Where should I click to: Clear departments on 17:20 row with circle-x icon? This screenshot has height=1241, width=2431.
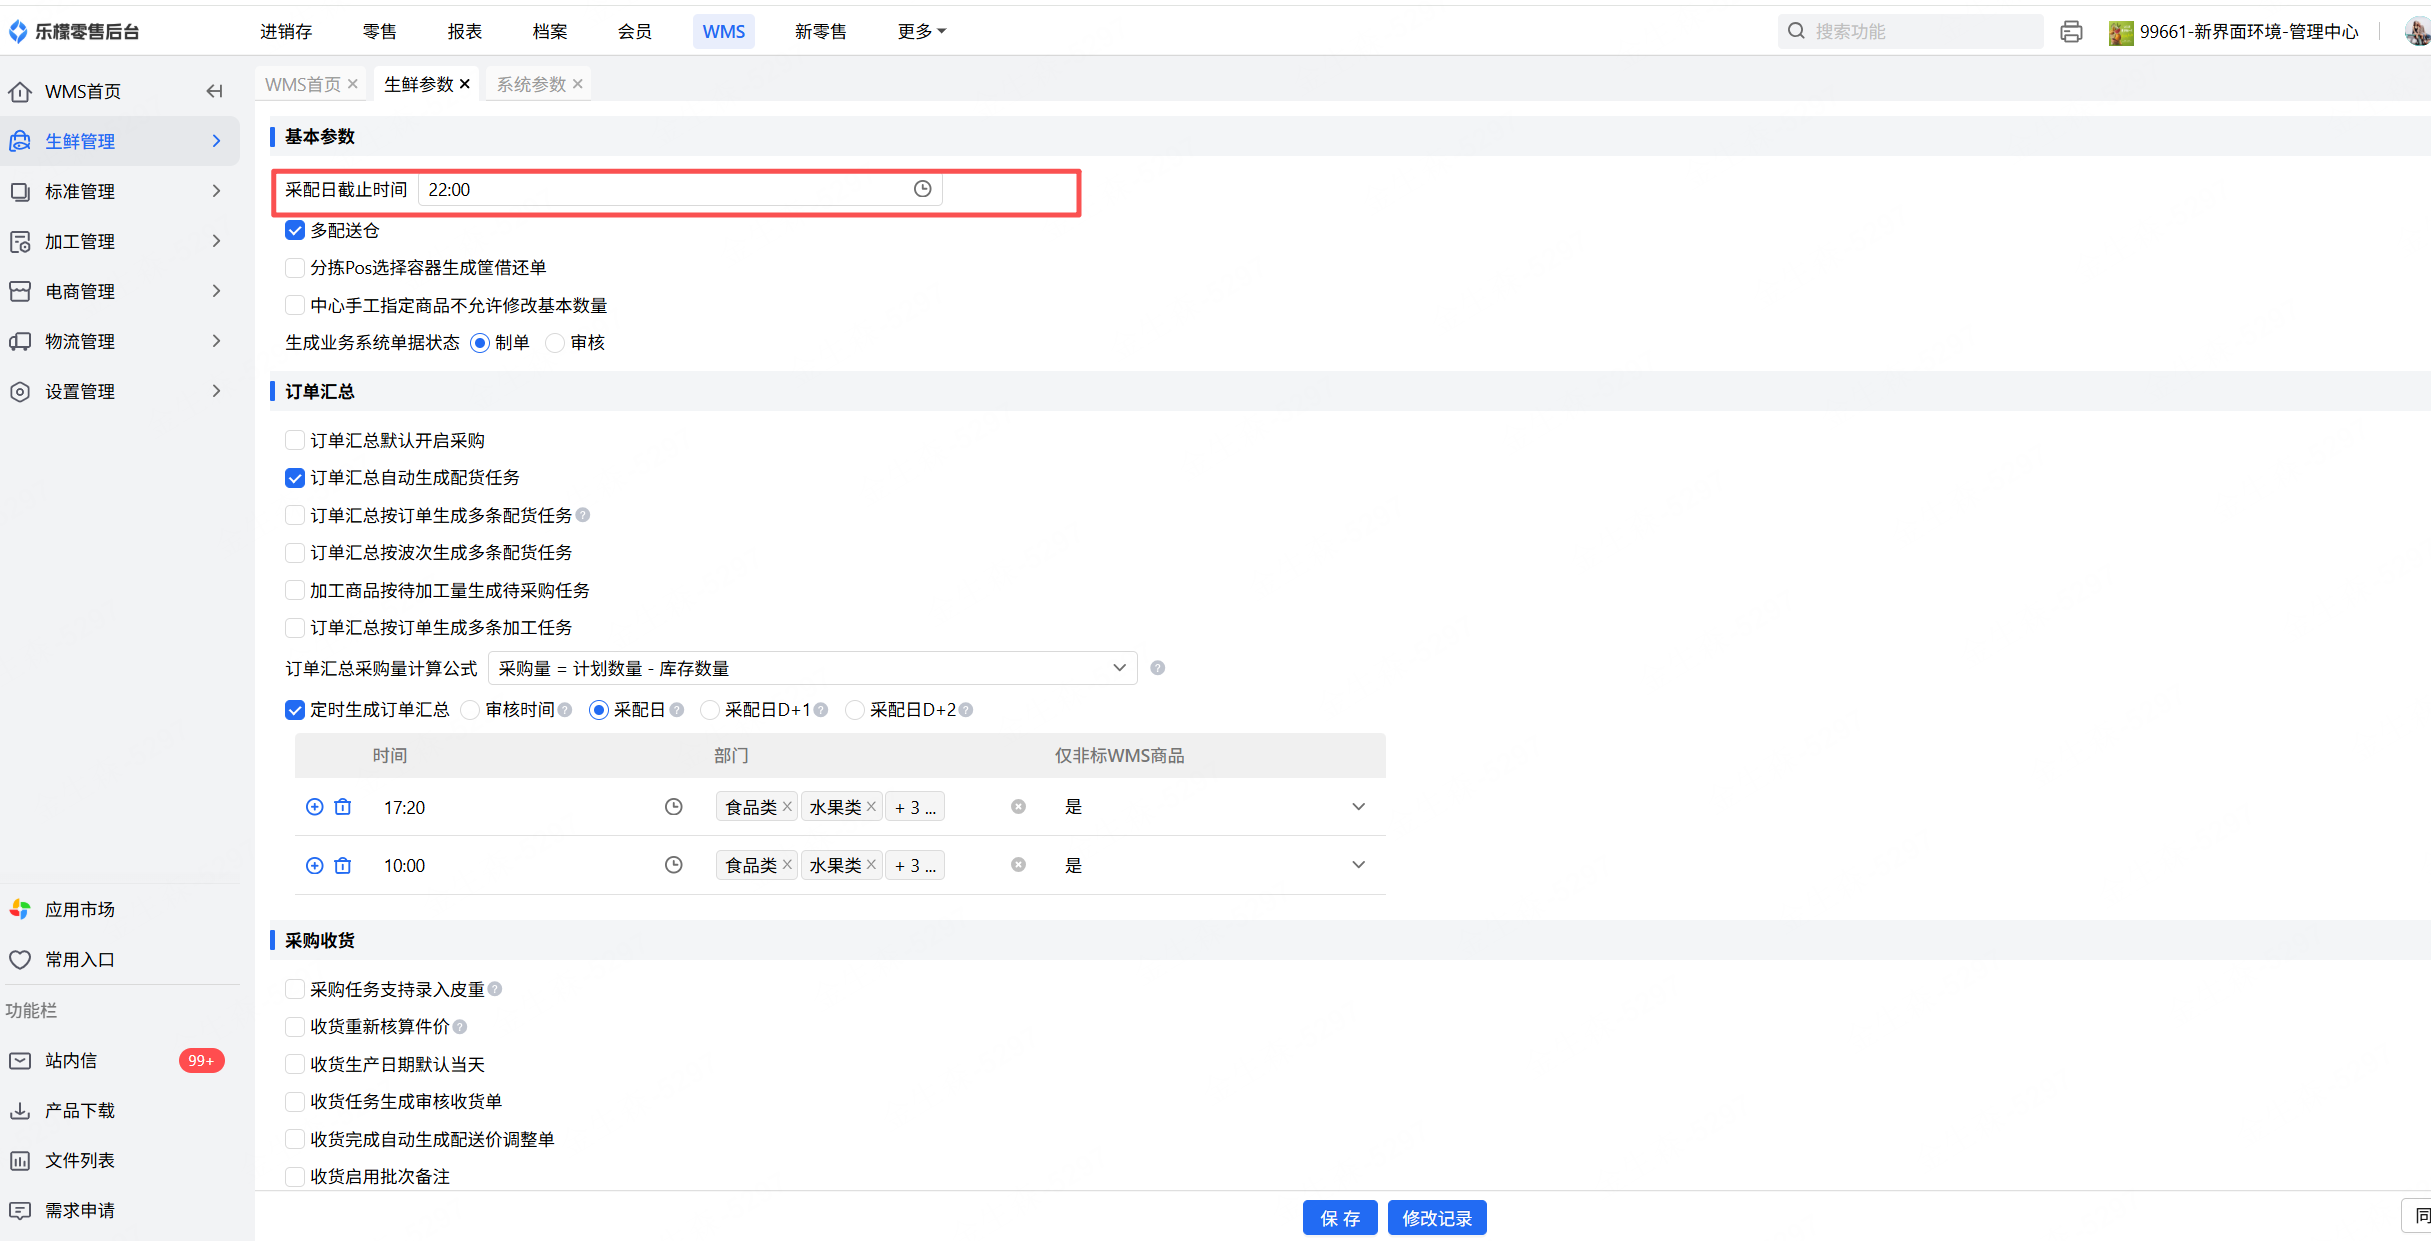tap(1018, 807)
